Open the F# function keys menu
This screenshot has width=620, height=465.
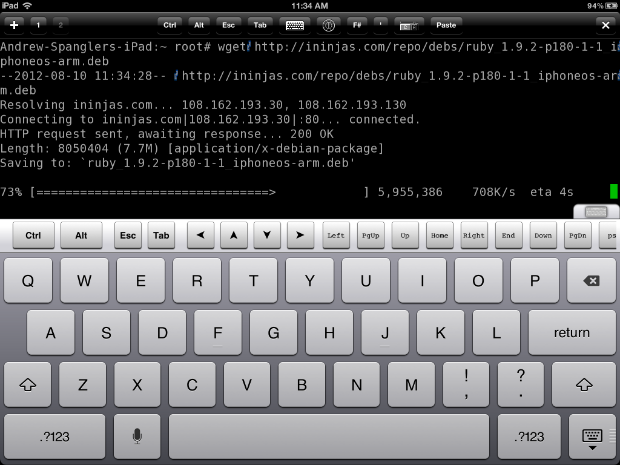point(357,23)
